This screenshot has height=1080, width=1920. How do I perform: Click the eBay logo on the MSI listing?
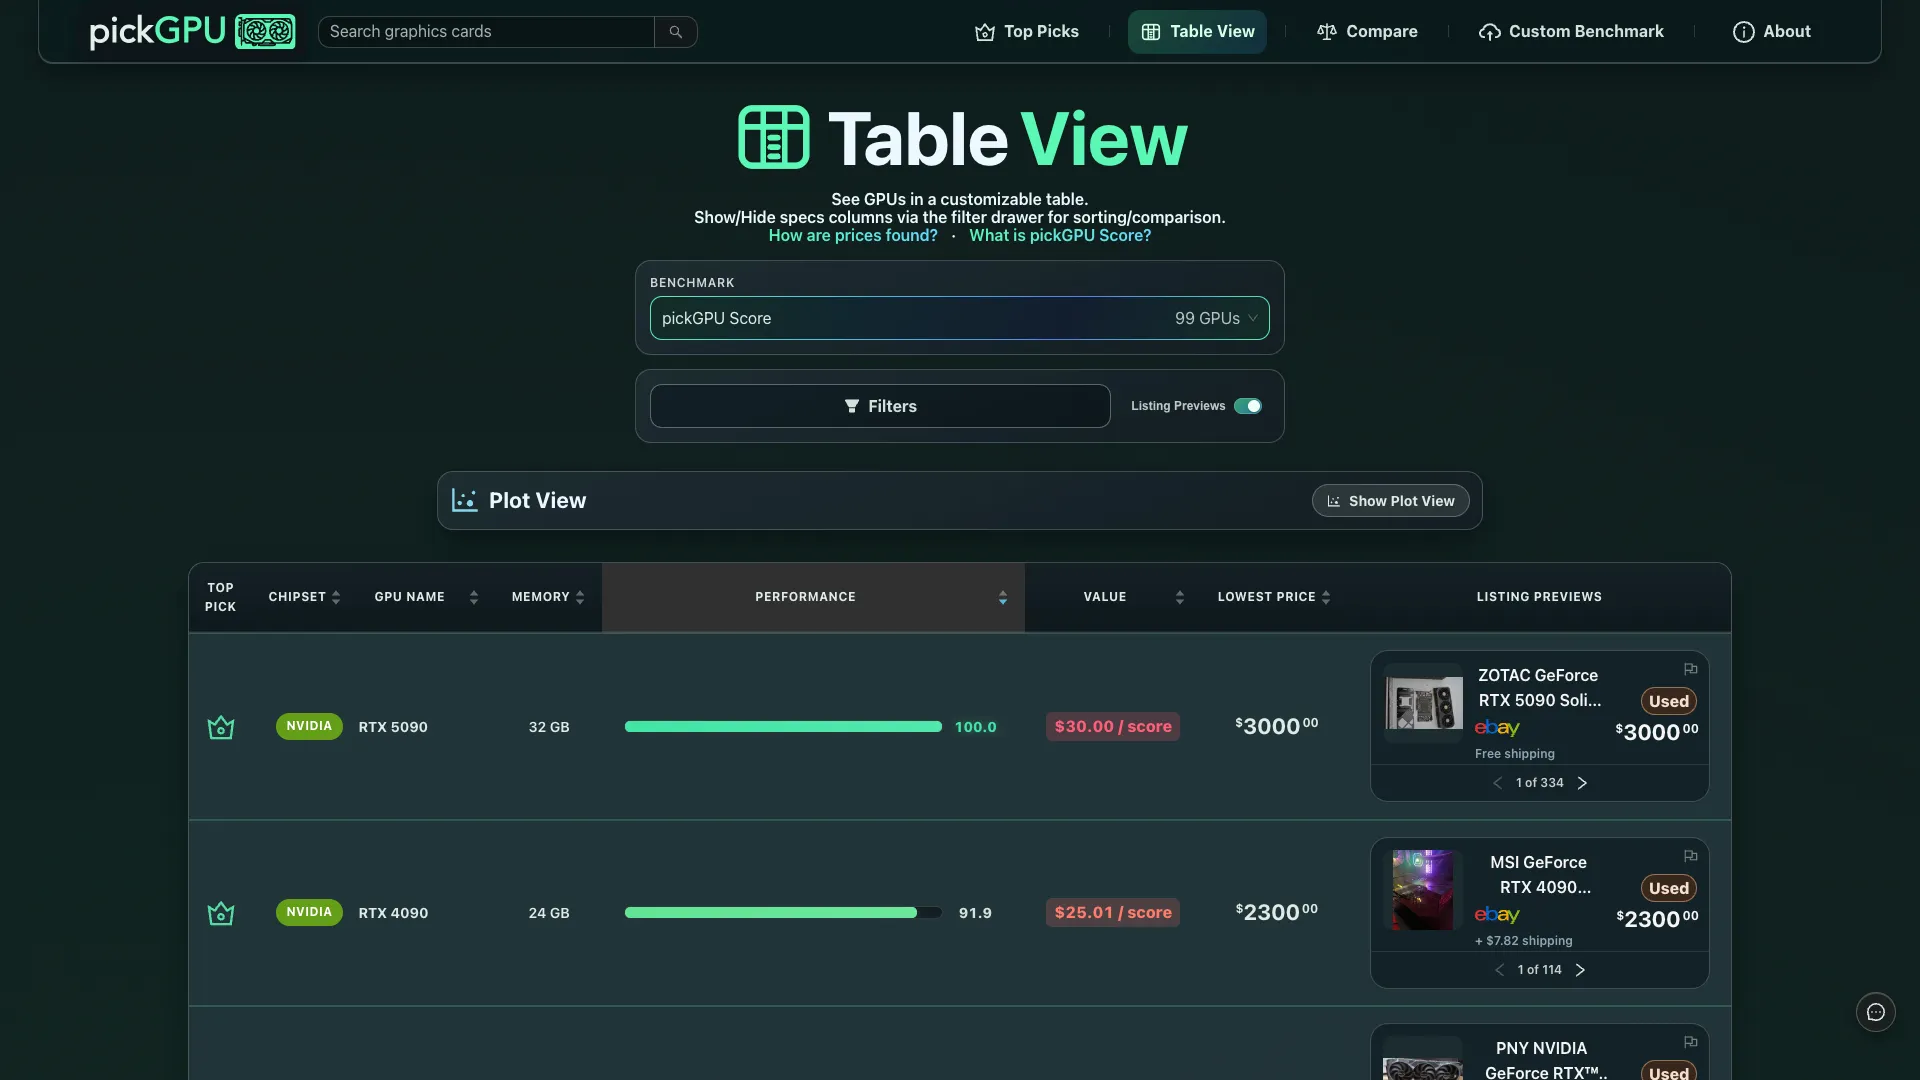click(1497, 915)
